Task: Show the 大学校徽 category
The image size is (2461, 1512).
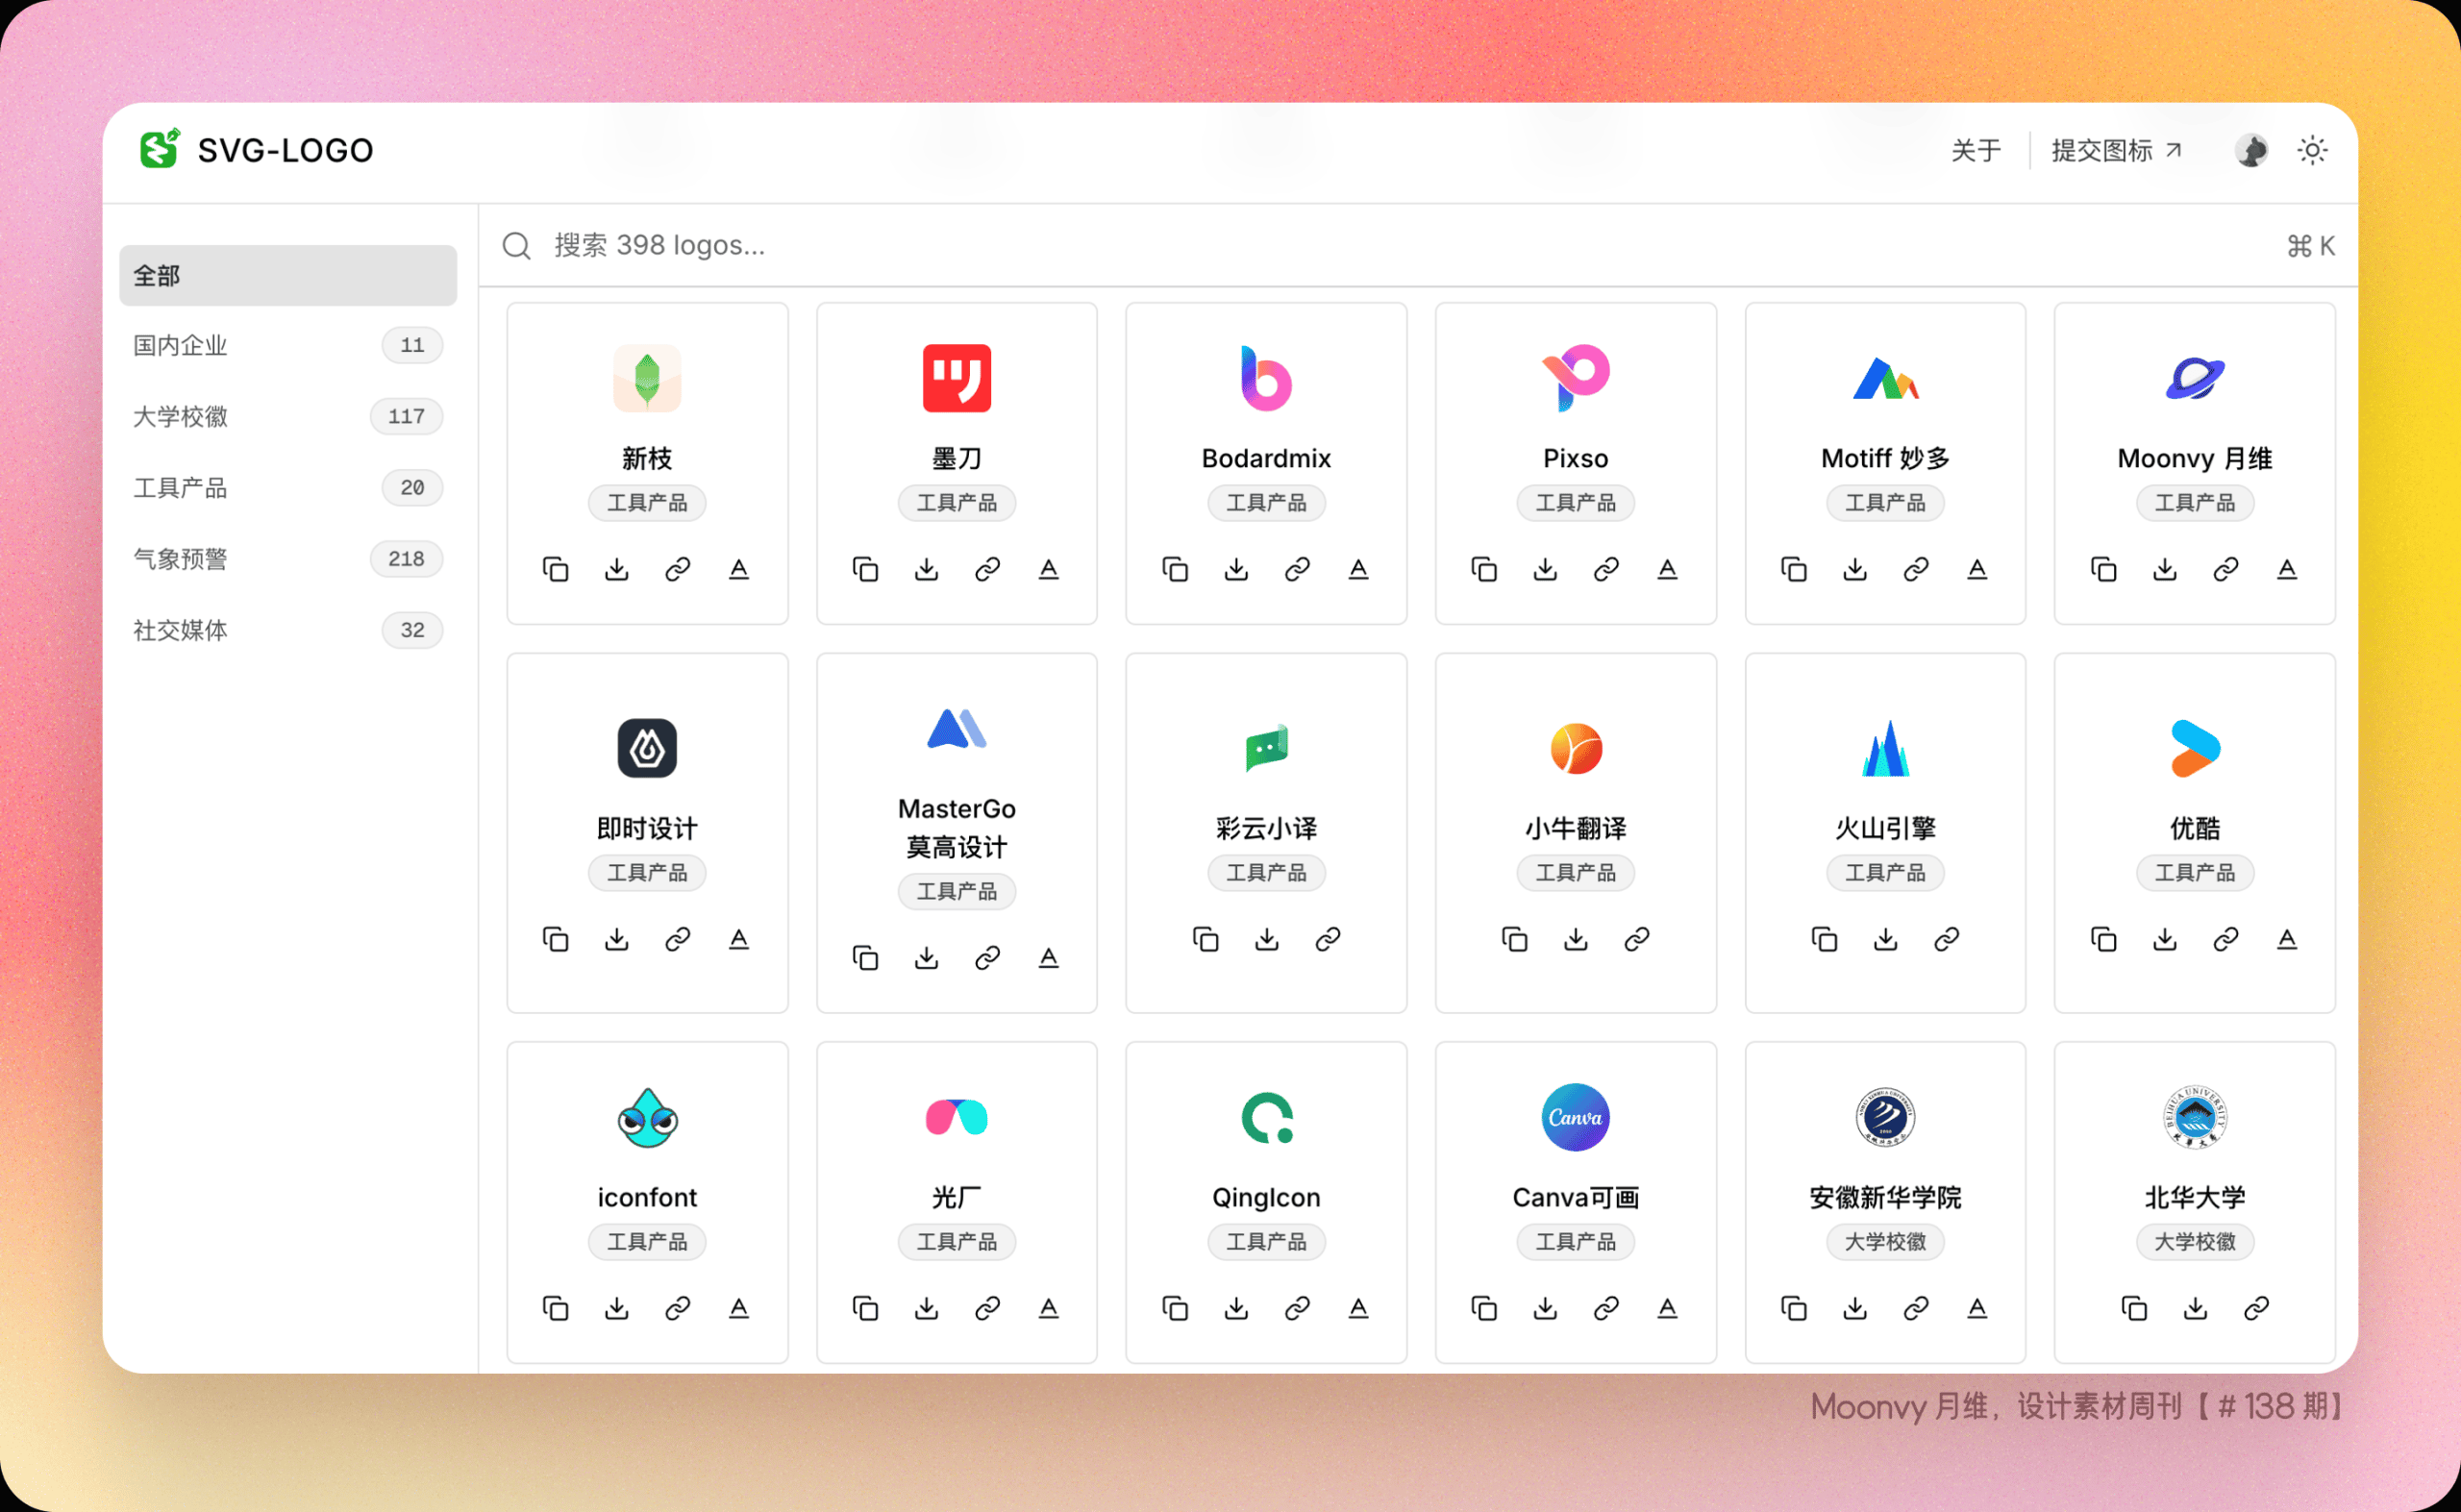Action: click(288, 417)
